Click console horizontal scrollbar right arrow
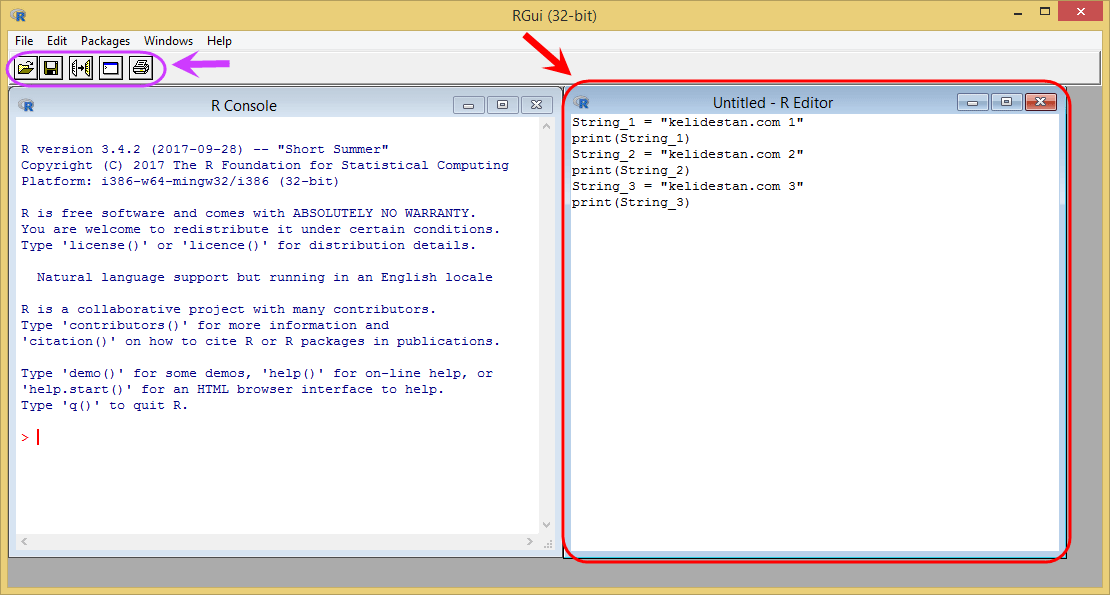1110x595 pixels. 530,541
